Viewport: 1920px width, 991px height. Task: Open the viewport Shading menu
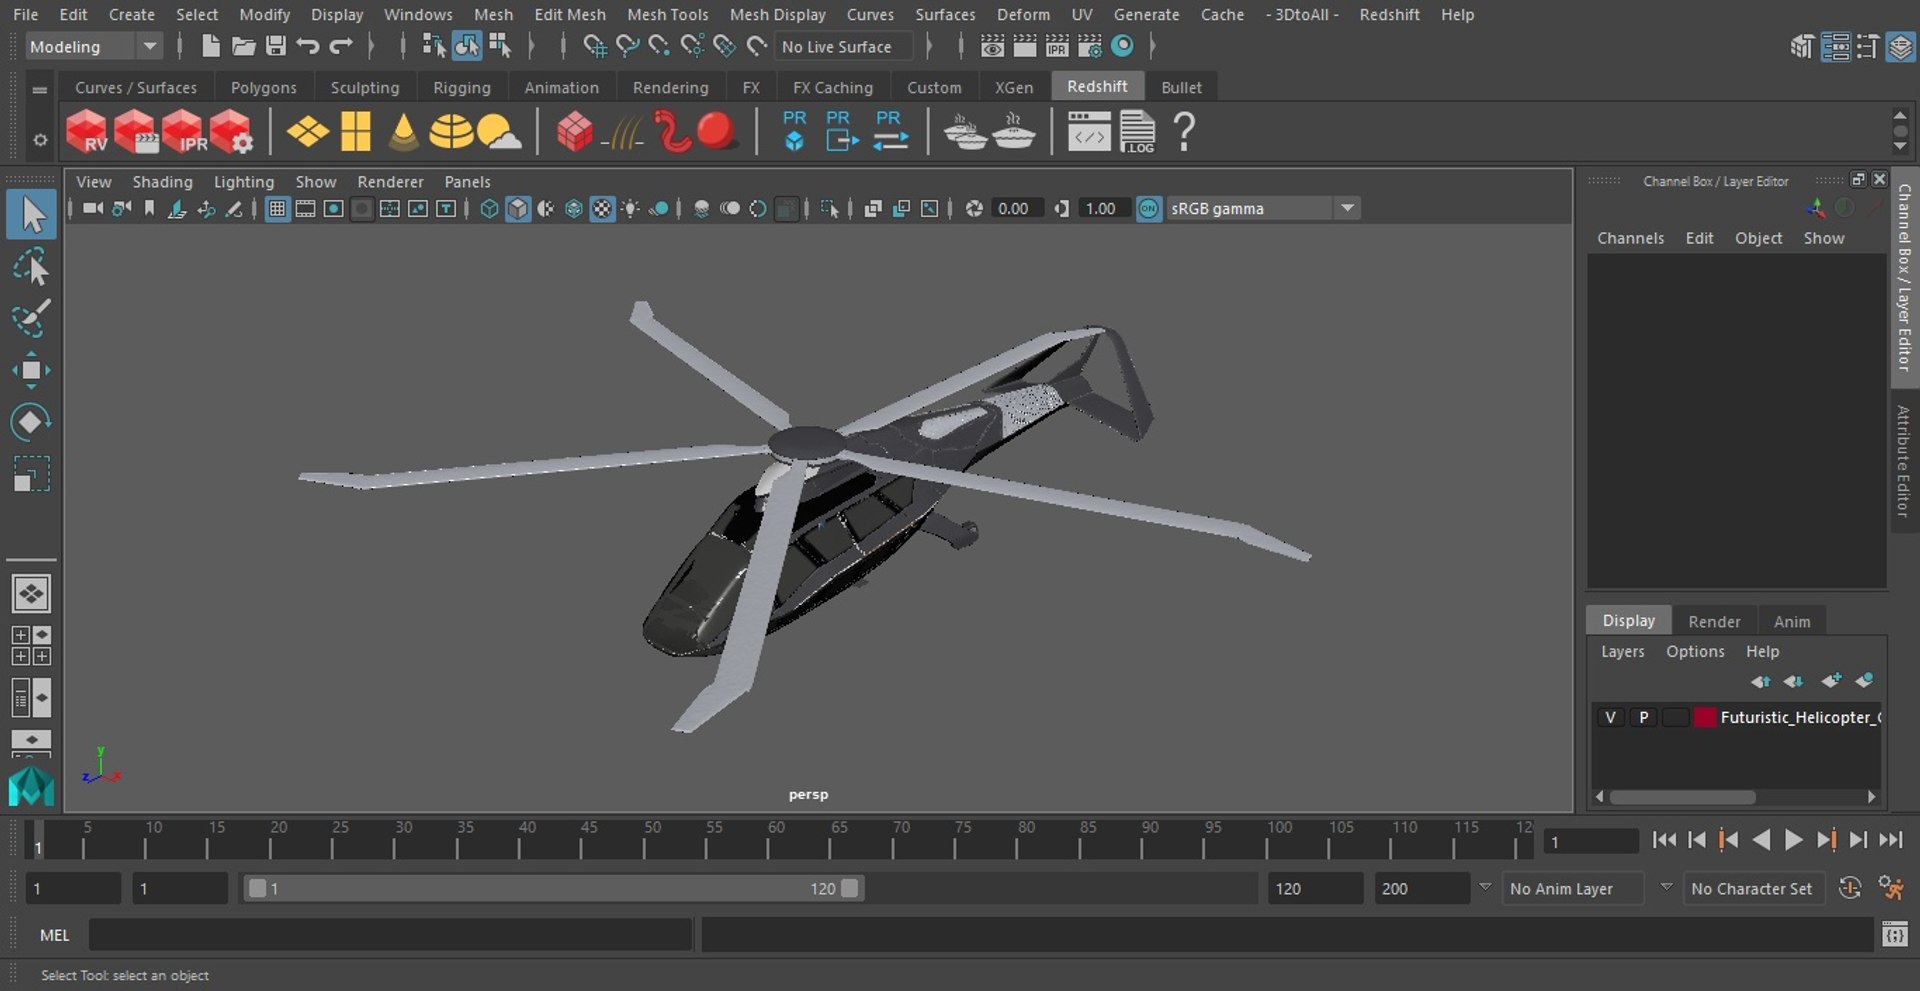[x=162, y=181]
